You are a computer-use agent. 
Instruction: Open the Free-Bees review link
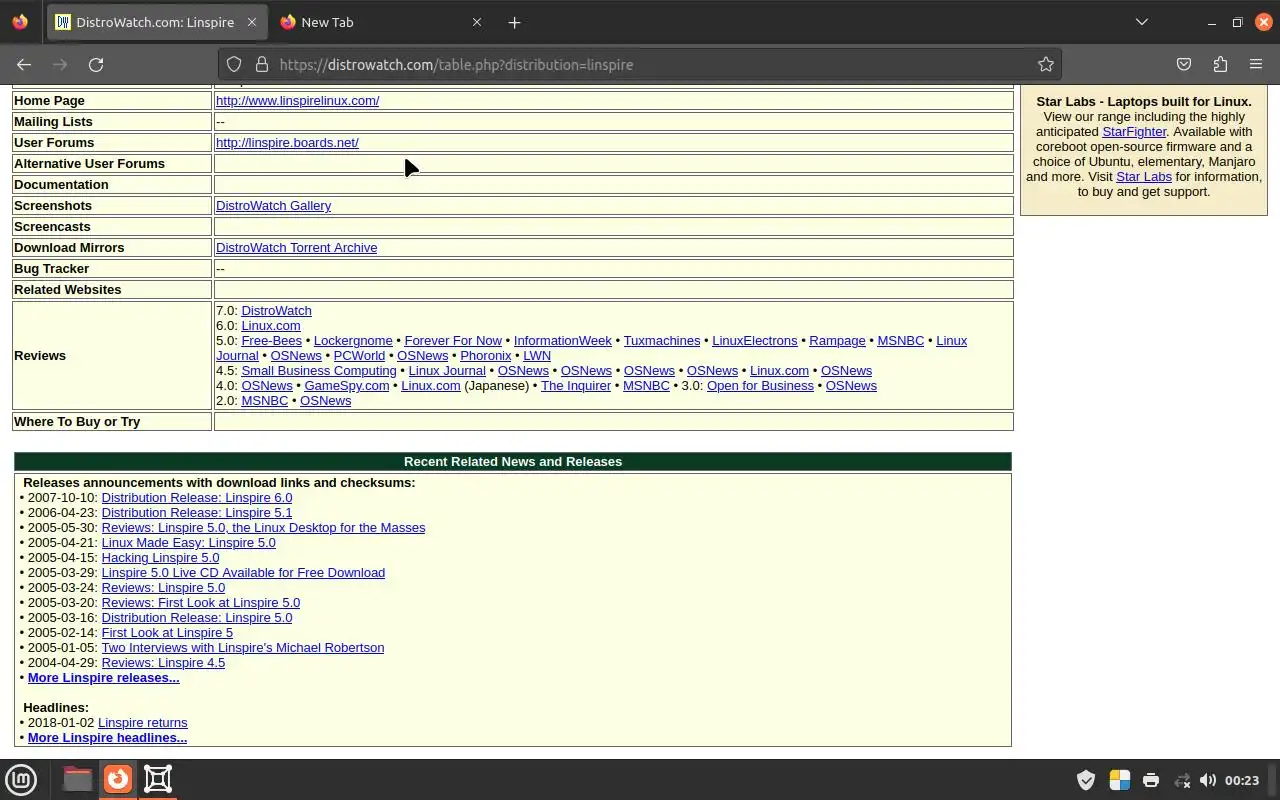click(271, 341)
